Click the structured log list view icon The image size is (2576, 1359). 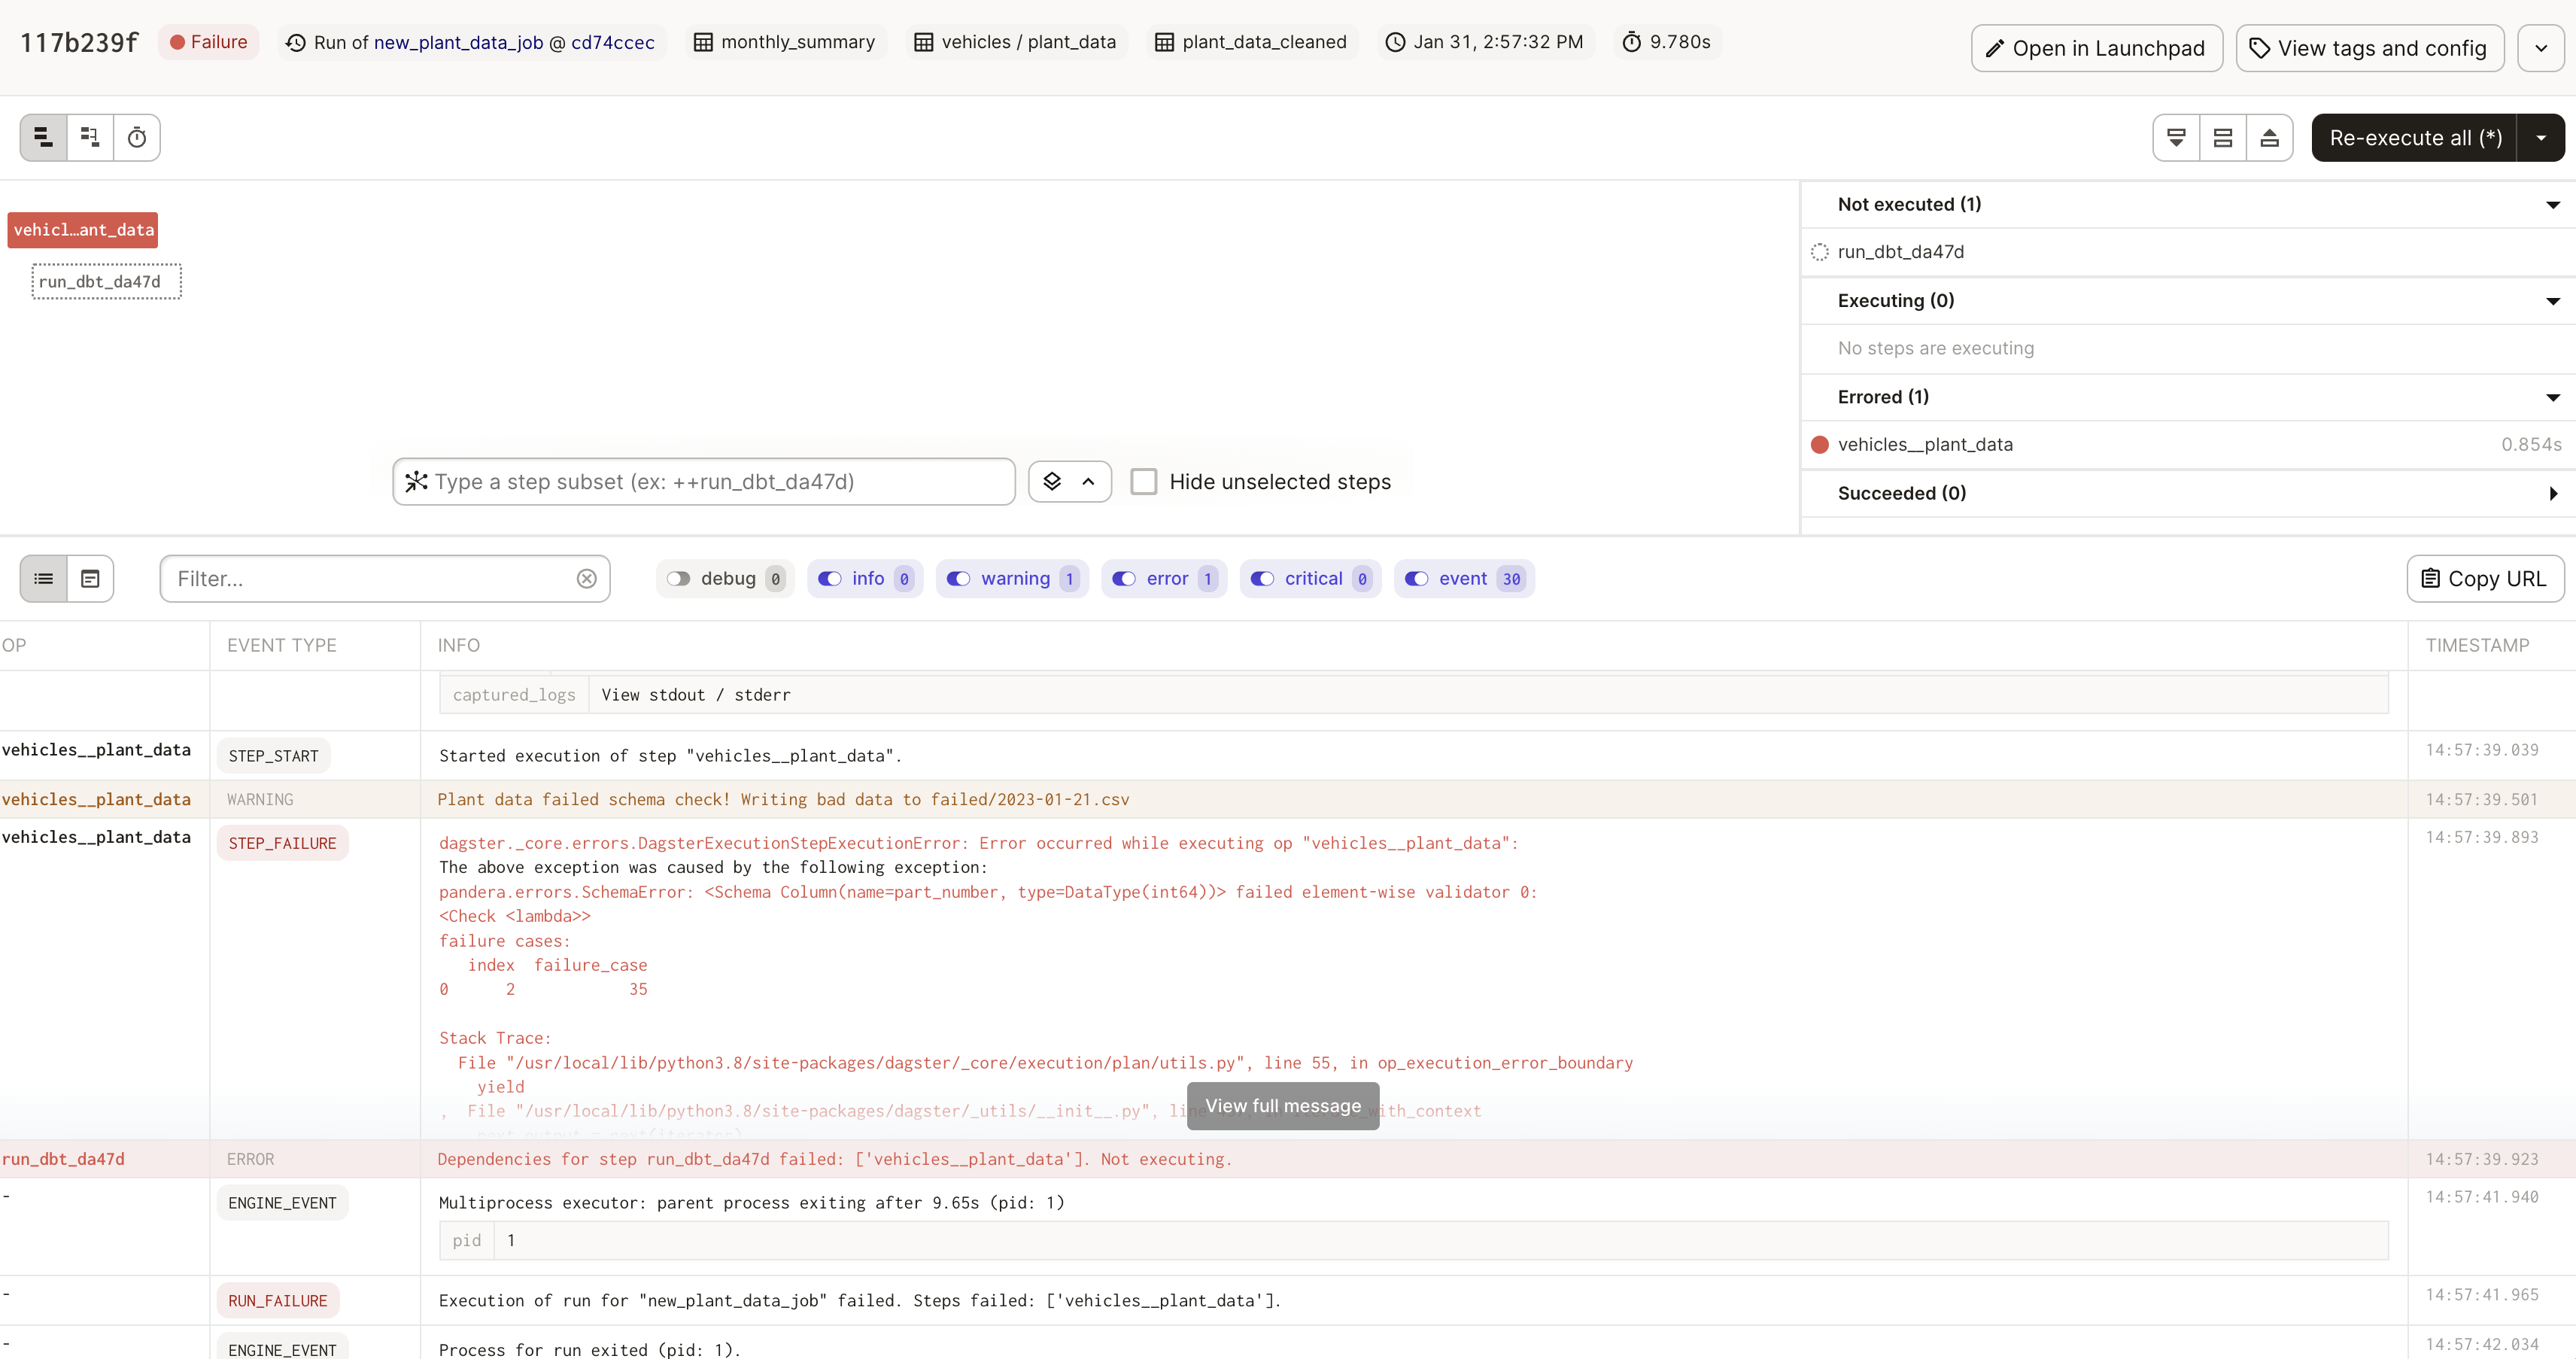pos(44,579)
